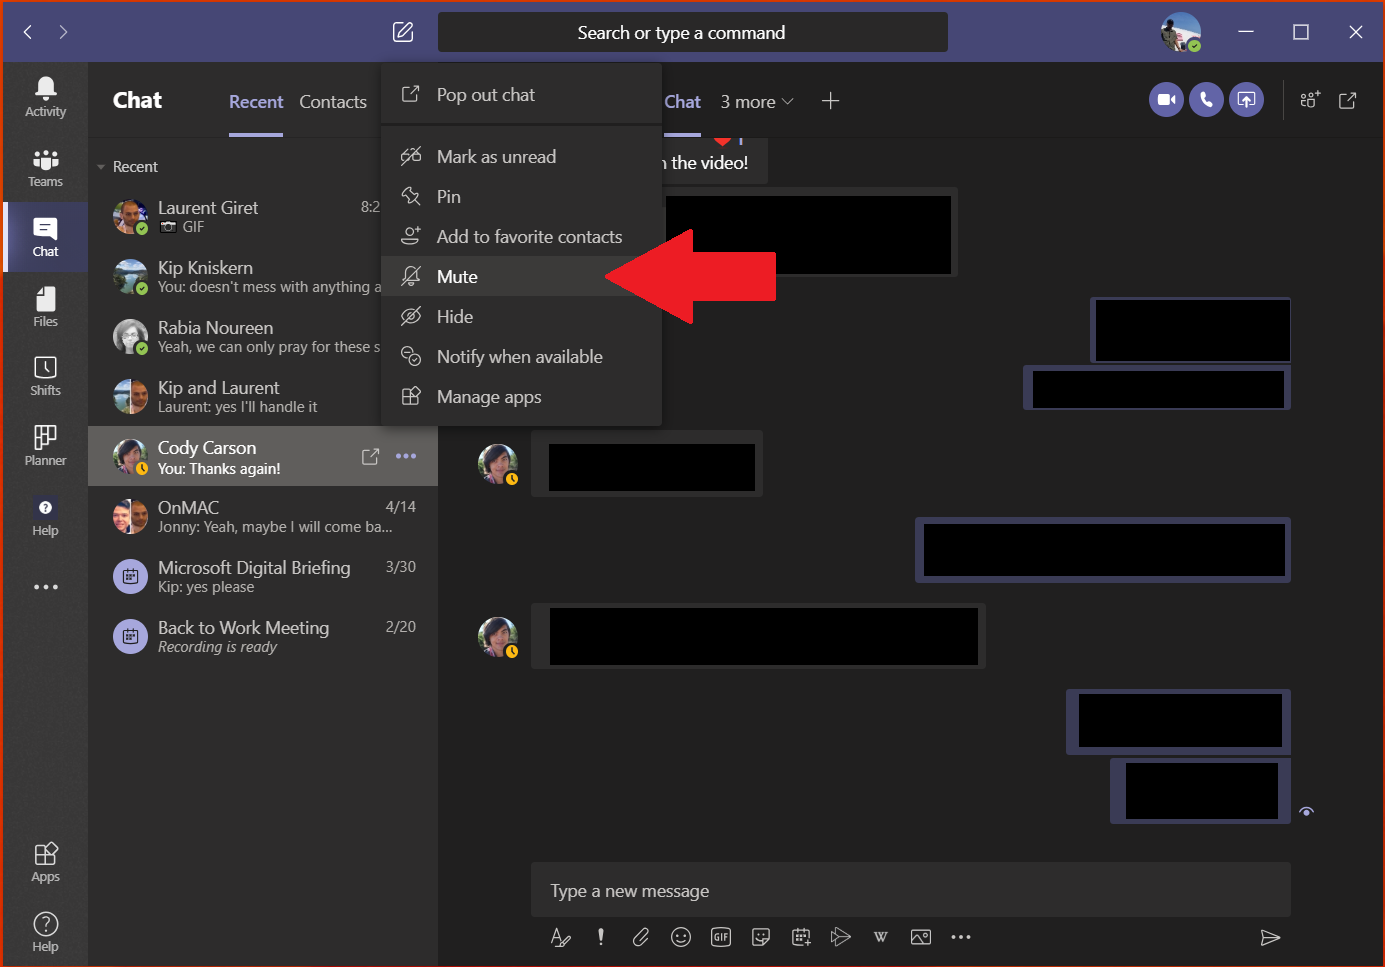View the seen-by eye indicator

pos(1307,811)
